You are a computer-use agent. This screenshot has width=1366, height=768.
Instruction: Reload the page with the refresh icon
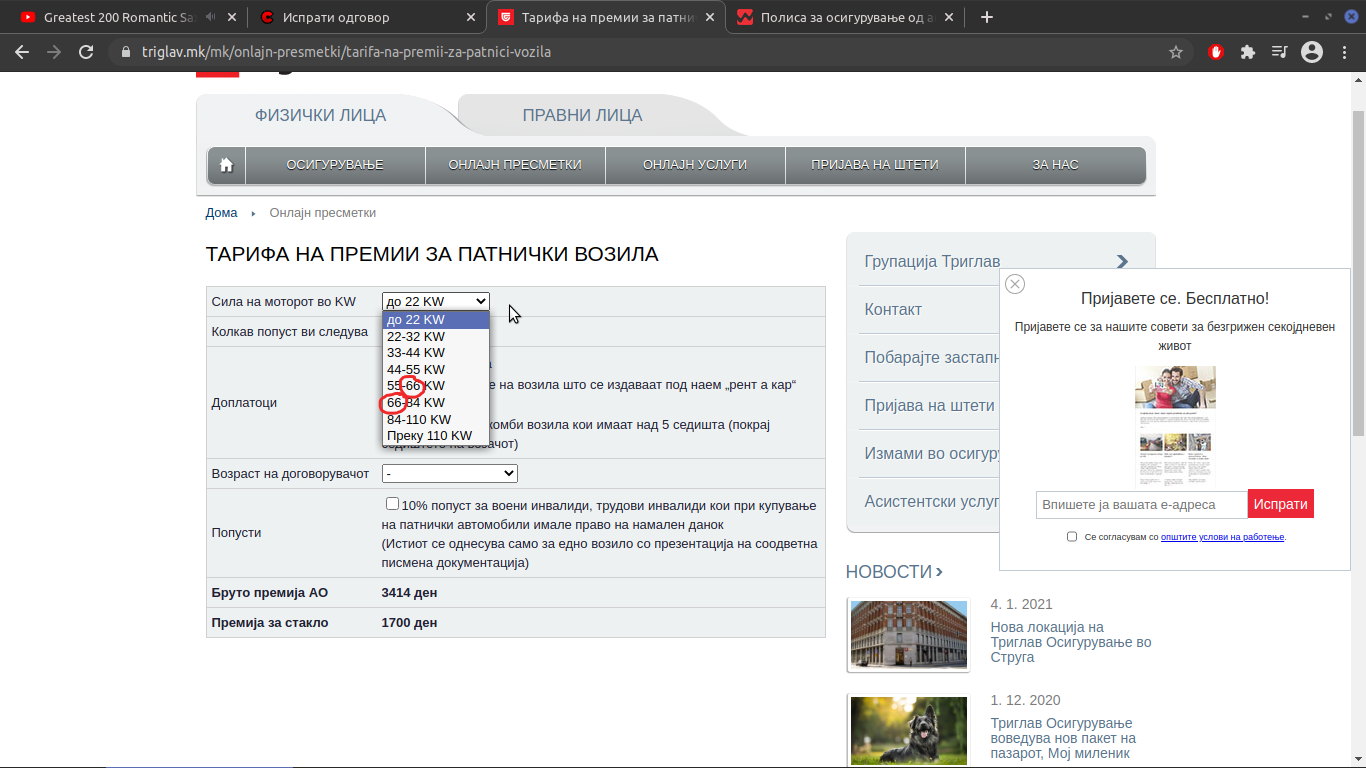(x=86, y=52)
